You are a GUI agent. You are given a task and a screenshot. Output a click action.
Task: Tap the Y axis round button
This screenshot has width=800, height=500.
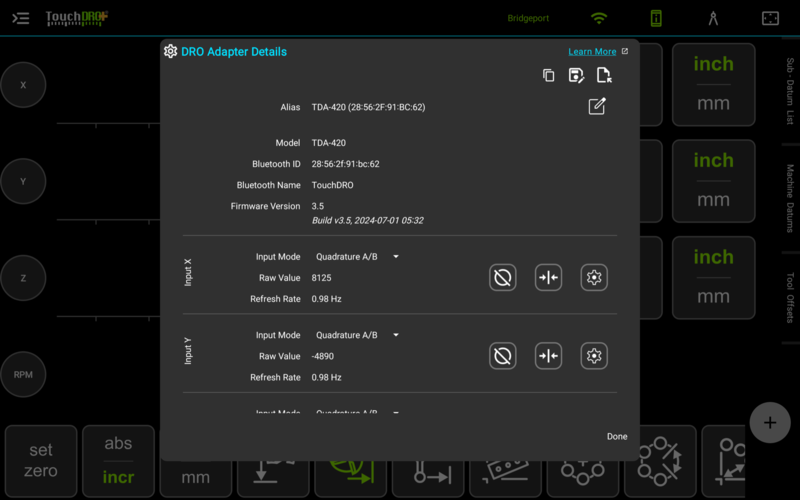(x=23, y=181)
